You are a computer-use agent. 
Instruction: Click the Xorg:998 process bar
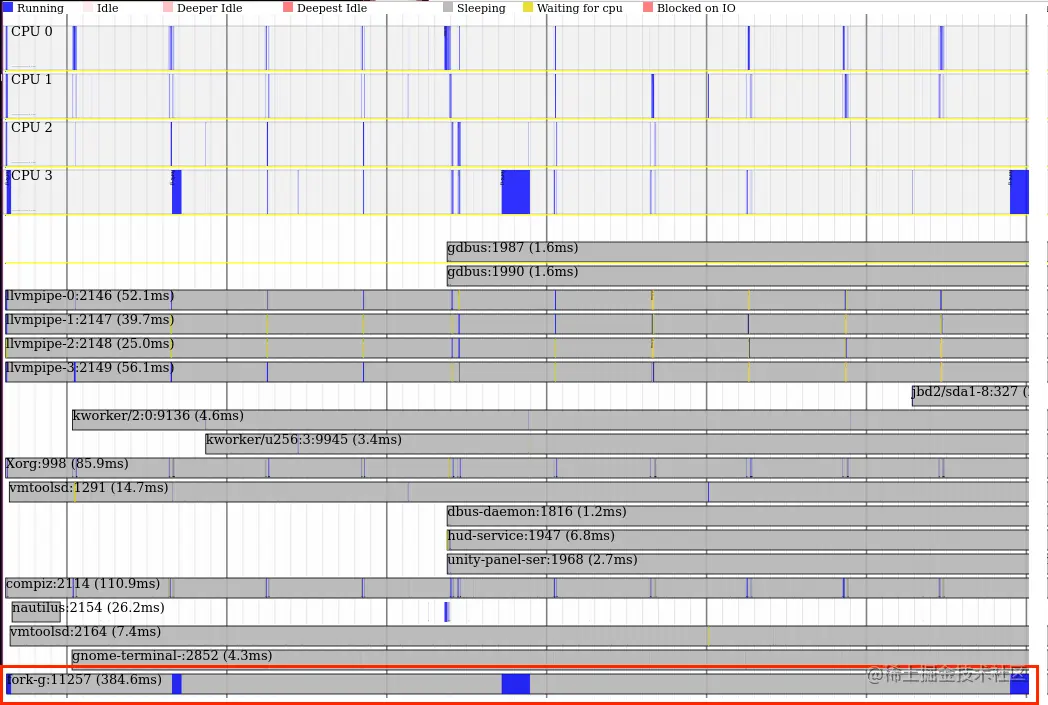[x=517, y=468]
